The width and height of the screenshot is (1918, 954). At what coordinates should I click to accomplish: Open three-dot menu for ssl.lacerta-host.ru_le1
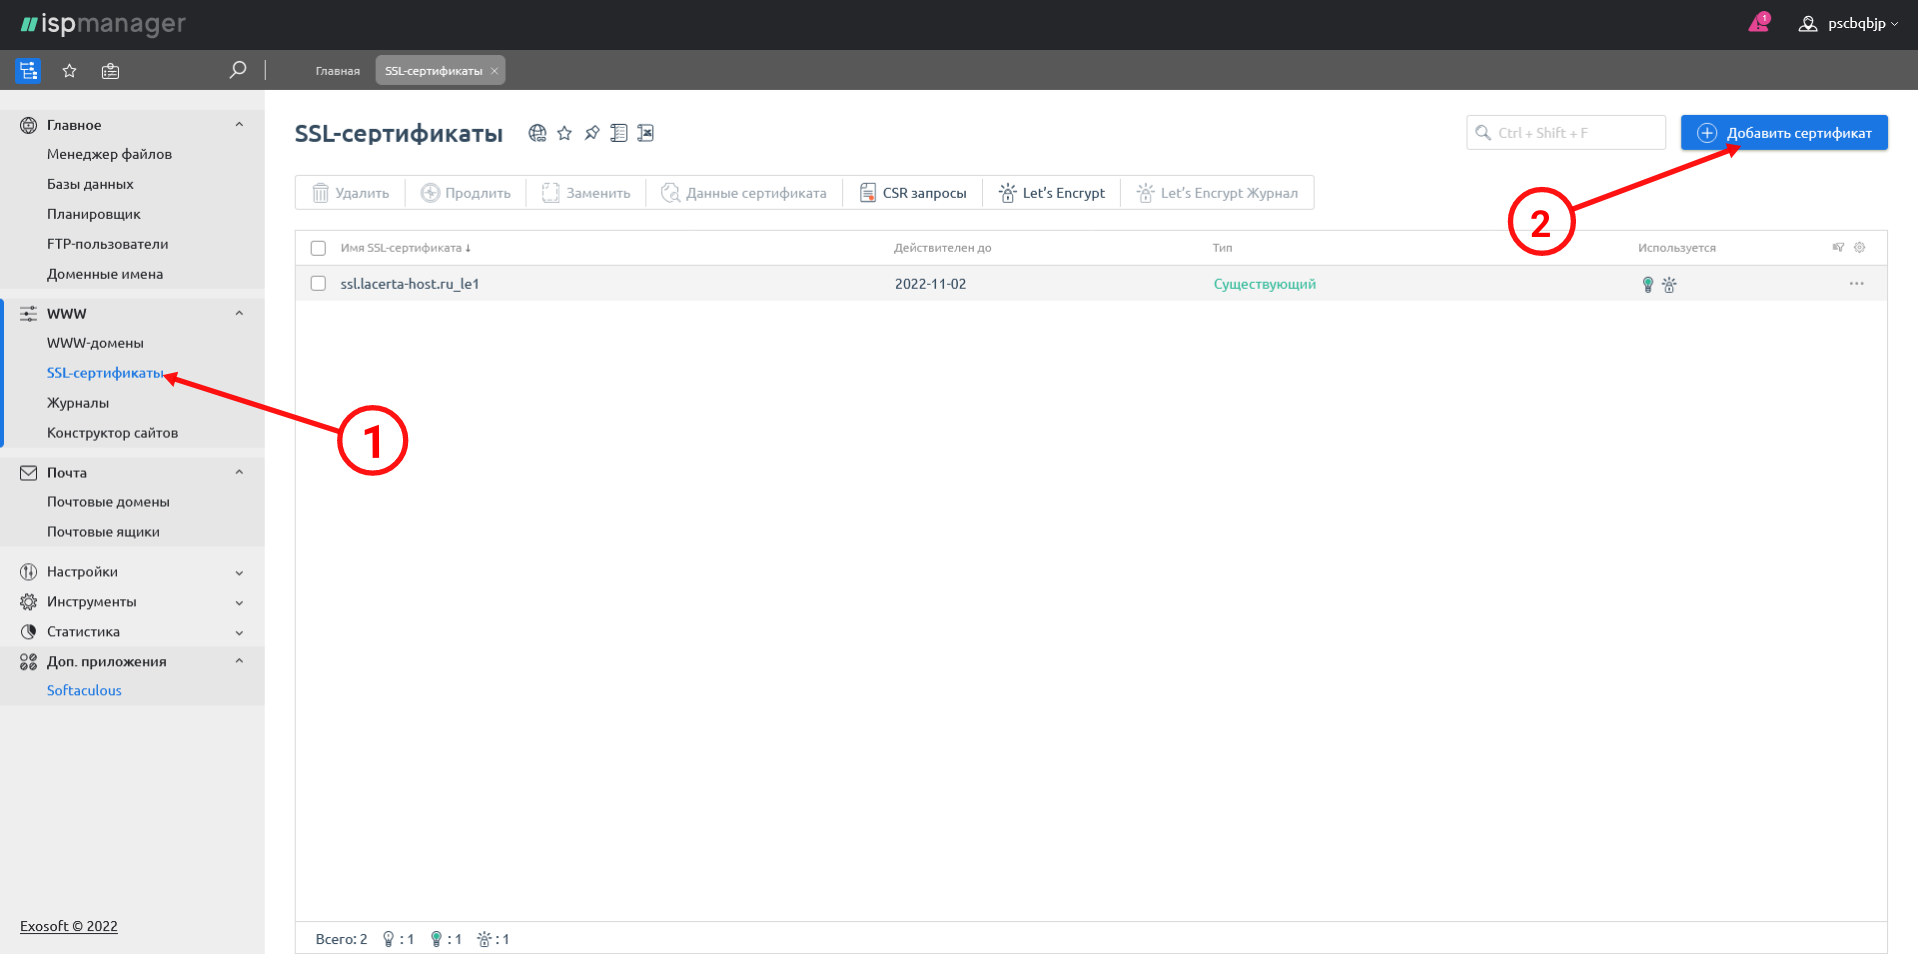[x=1856, y=284]
